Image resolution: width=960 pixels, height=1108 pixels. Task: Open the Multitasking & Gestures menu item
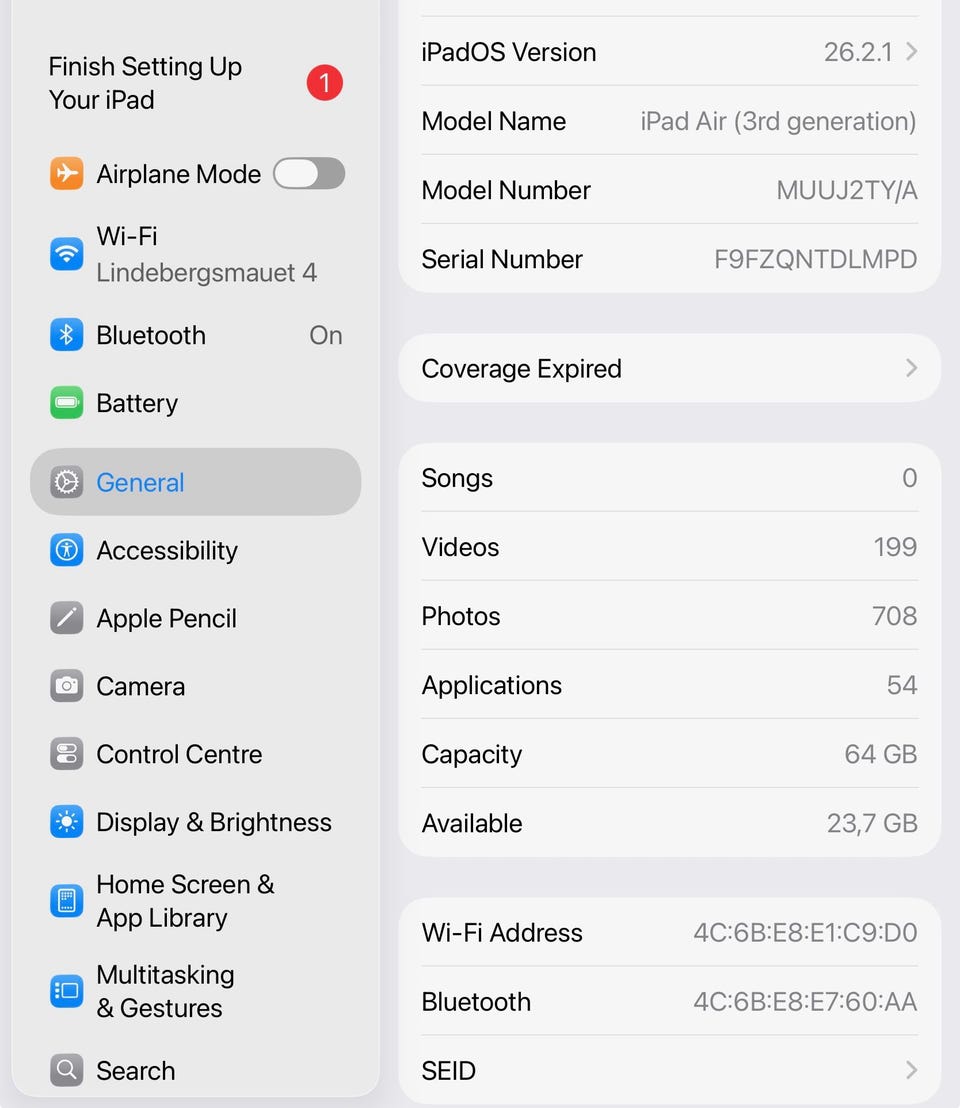click(x=196, y=991)
